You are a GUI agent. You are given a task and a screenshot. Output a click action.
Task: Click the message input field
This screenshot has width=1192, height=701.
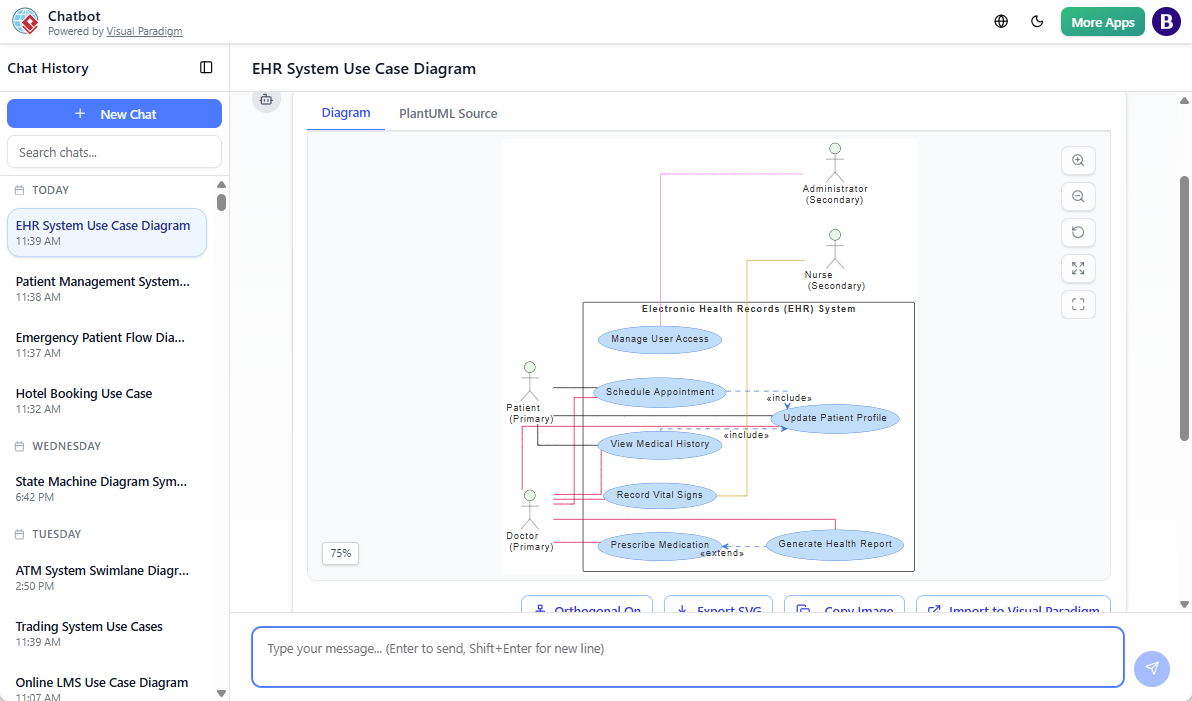point(689,656)
